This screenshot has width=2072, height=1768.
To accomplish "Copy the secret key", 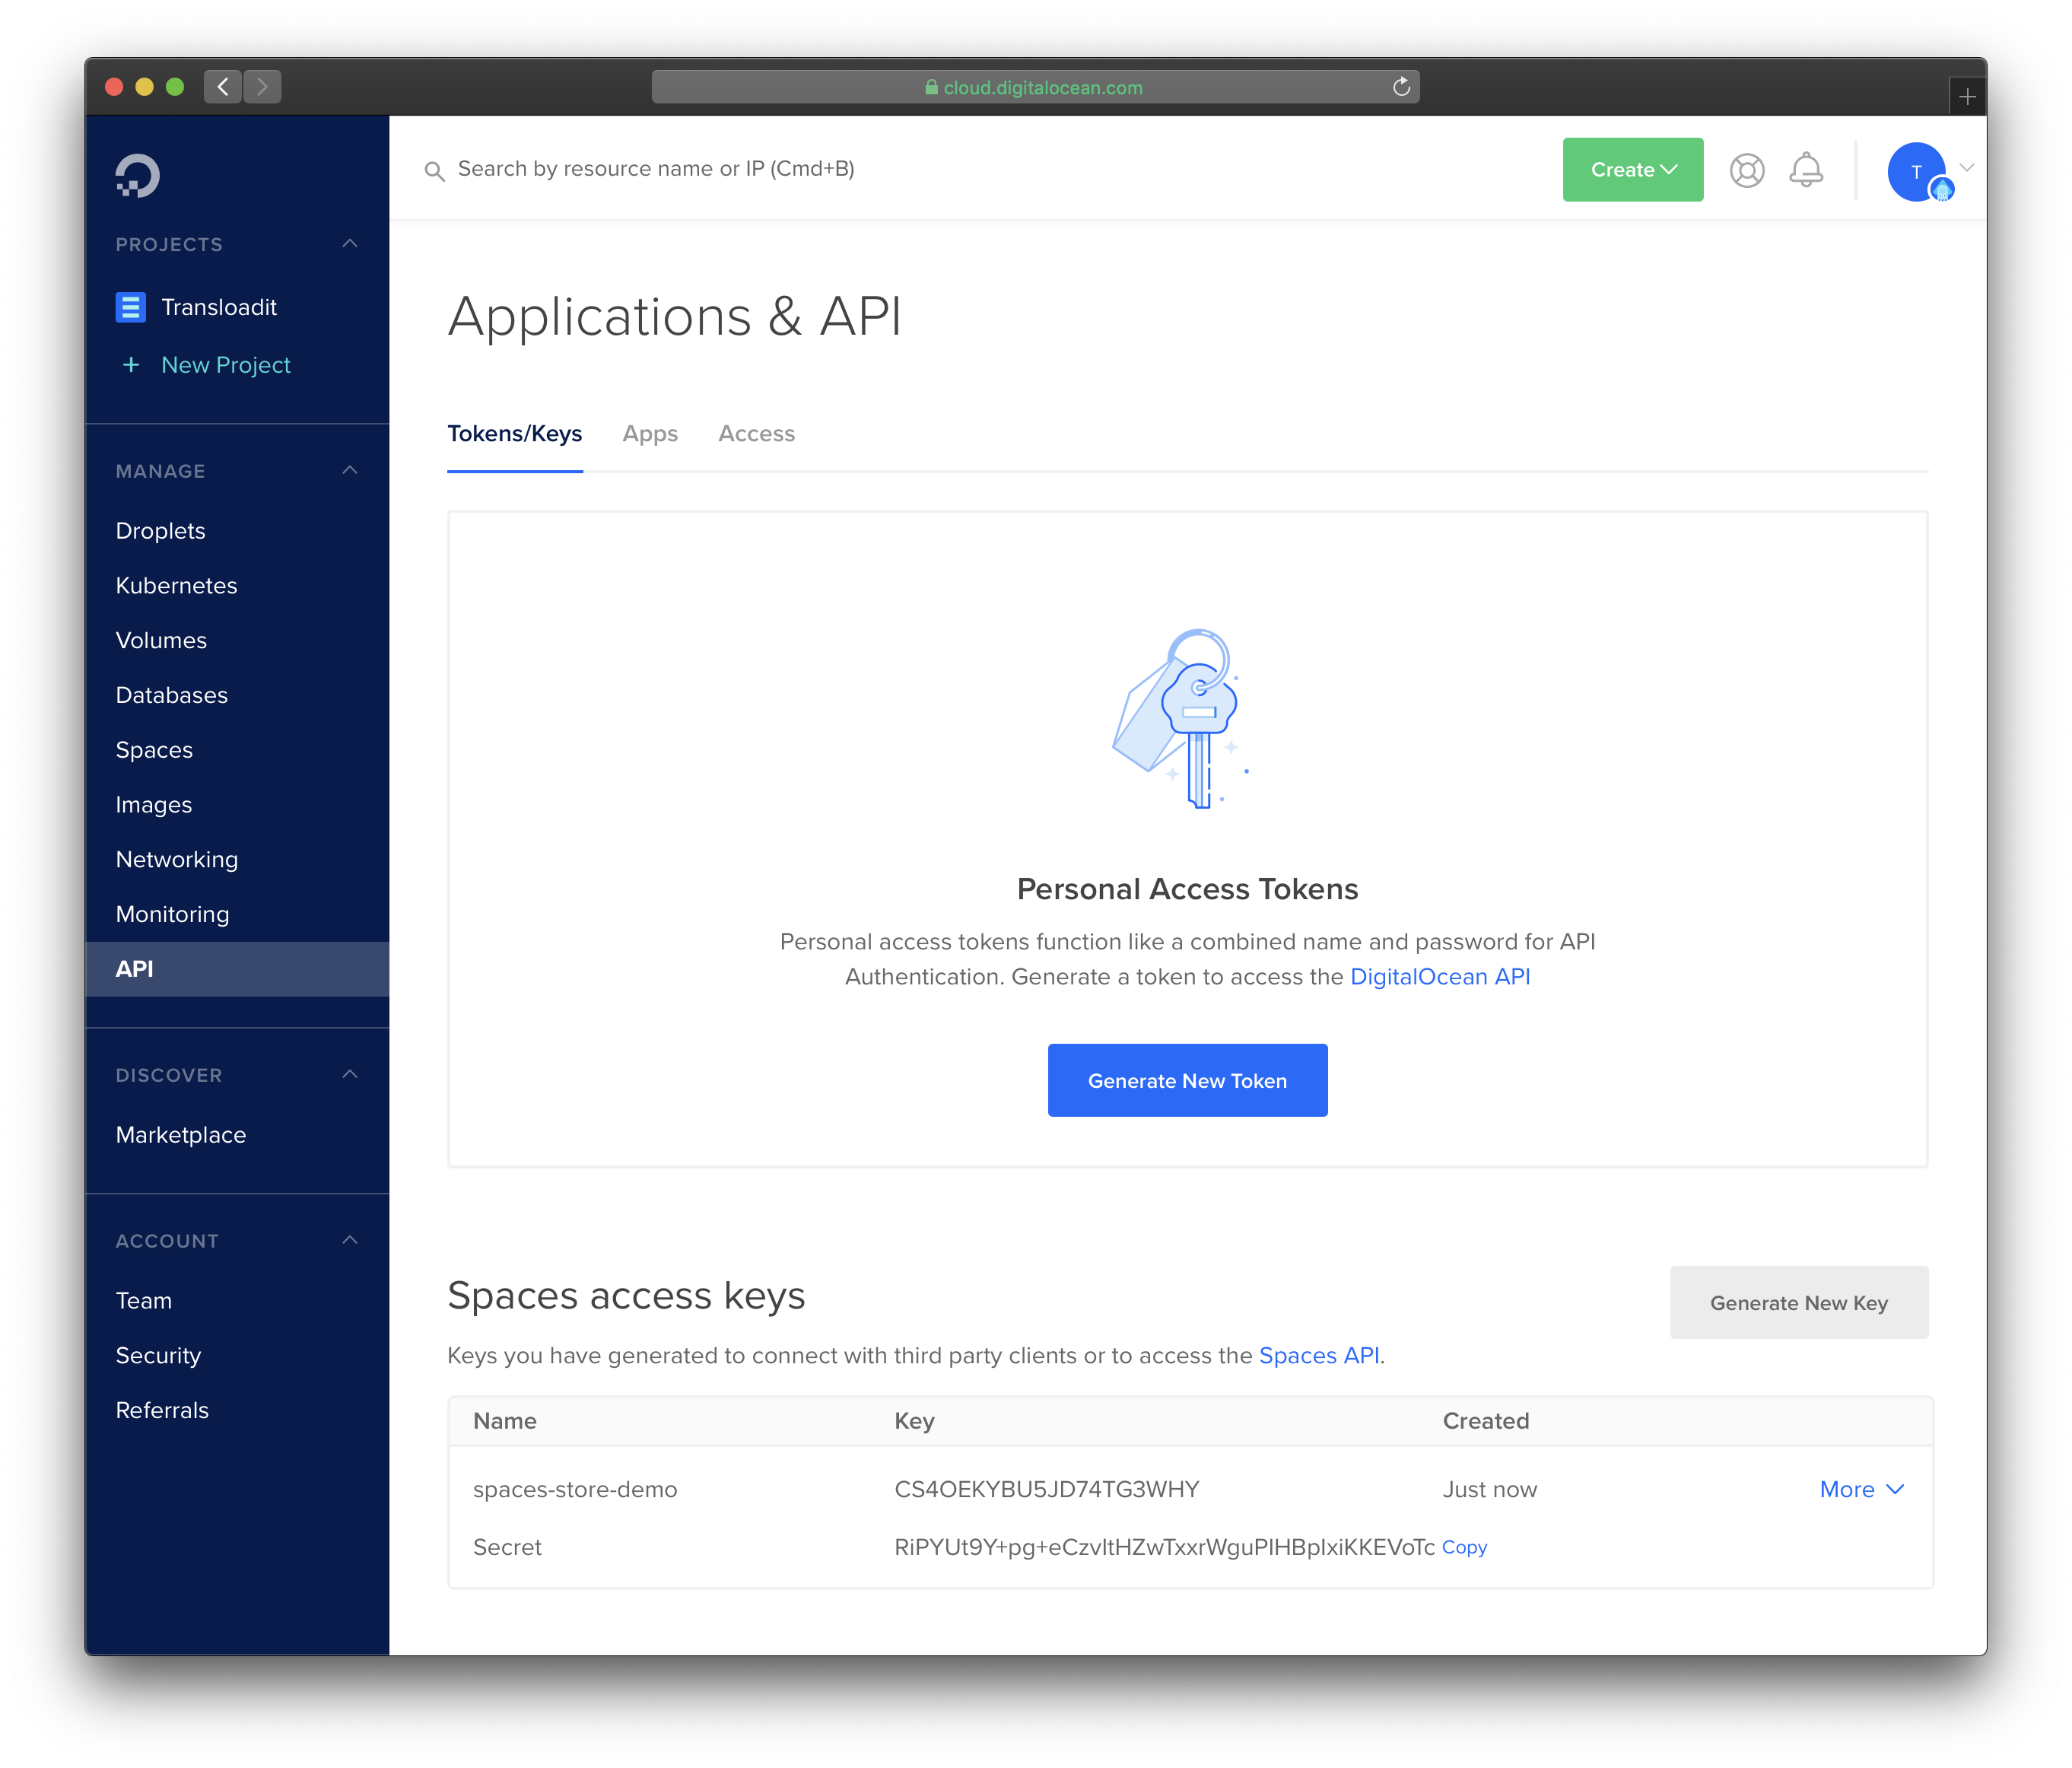I will pyautogui.click(x=1464, y=1548).
